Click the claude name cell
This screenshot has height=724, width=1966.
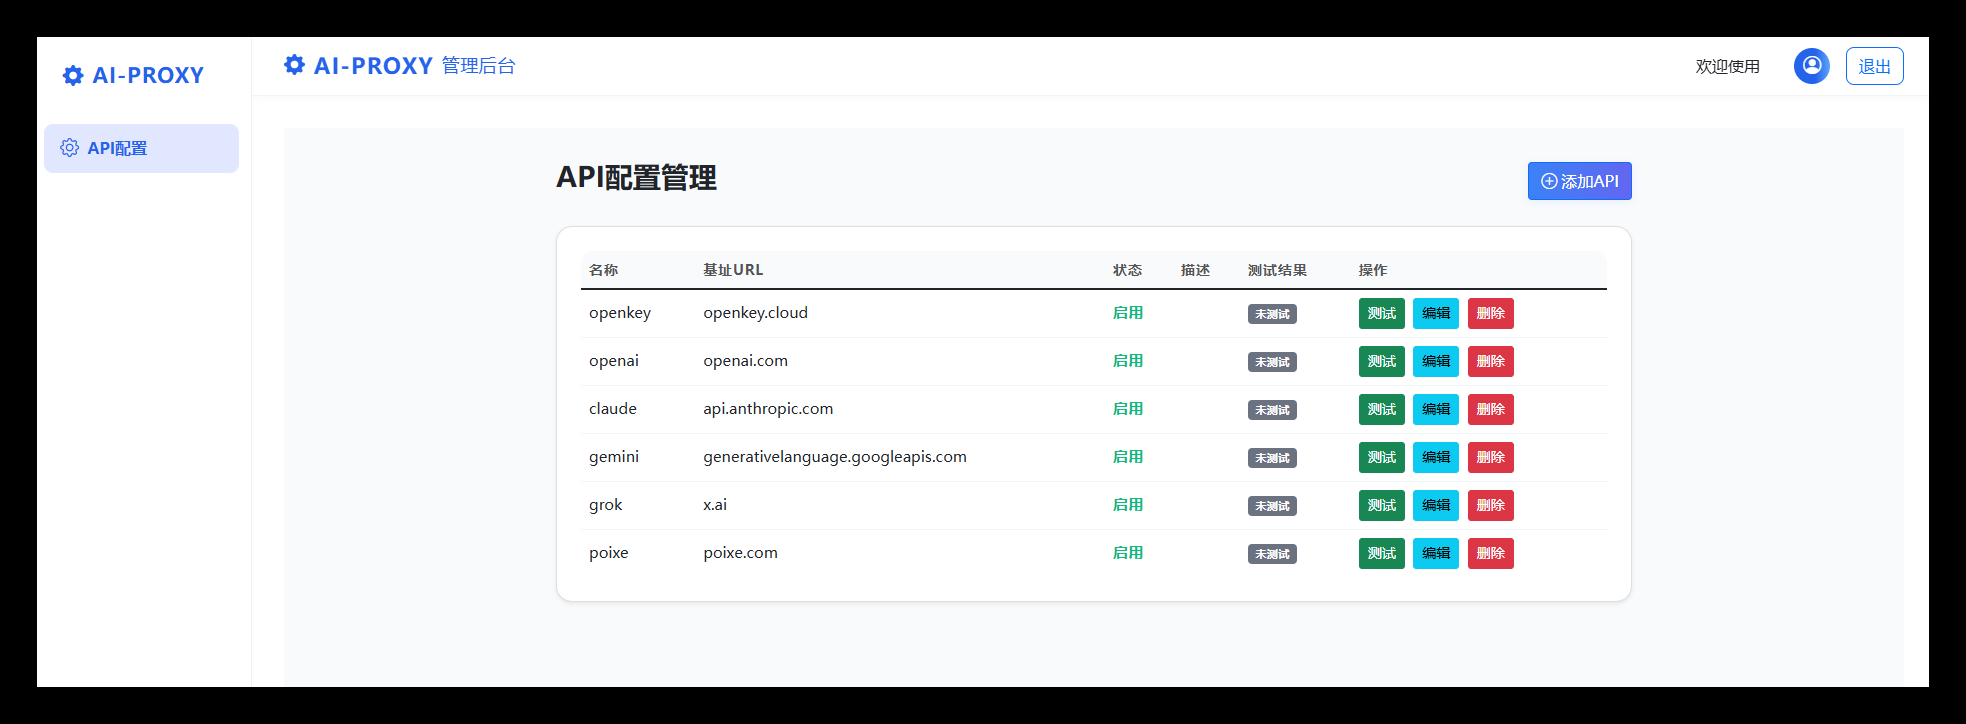tap(613, 409)
